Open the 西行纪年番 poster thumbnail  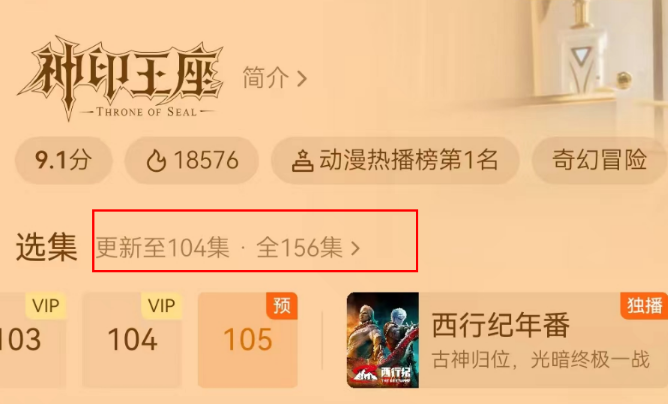tap(383, 340)
